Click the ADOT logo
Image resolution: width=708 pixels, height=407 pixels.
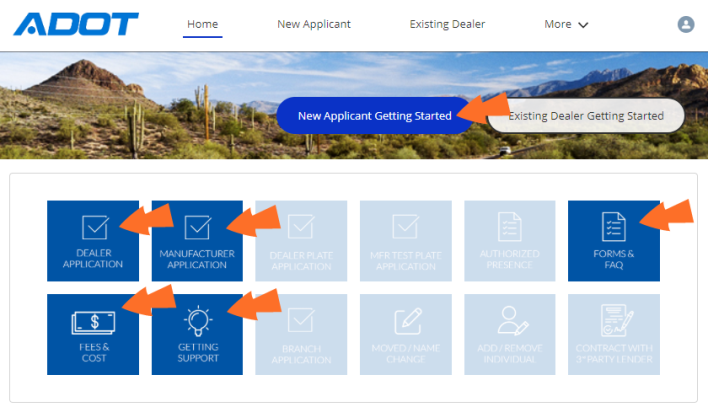[x=76, y=24]
